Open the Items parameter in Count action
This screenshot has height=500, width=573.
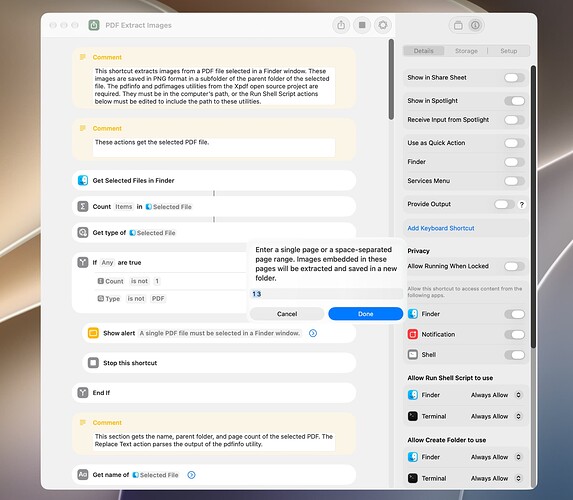[x=124, y=207]
